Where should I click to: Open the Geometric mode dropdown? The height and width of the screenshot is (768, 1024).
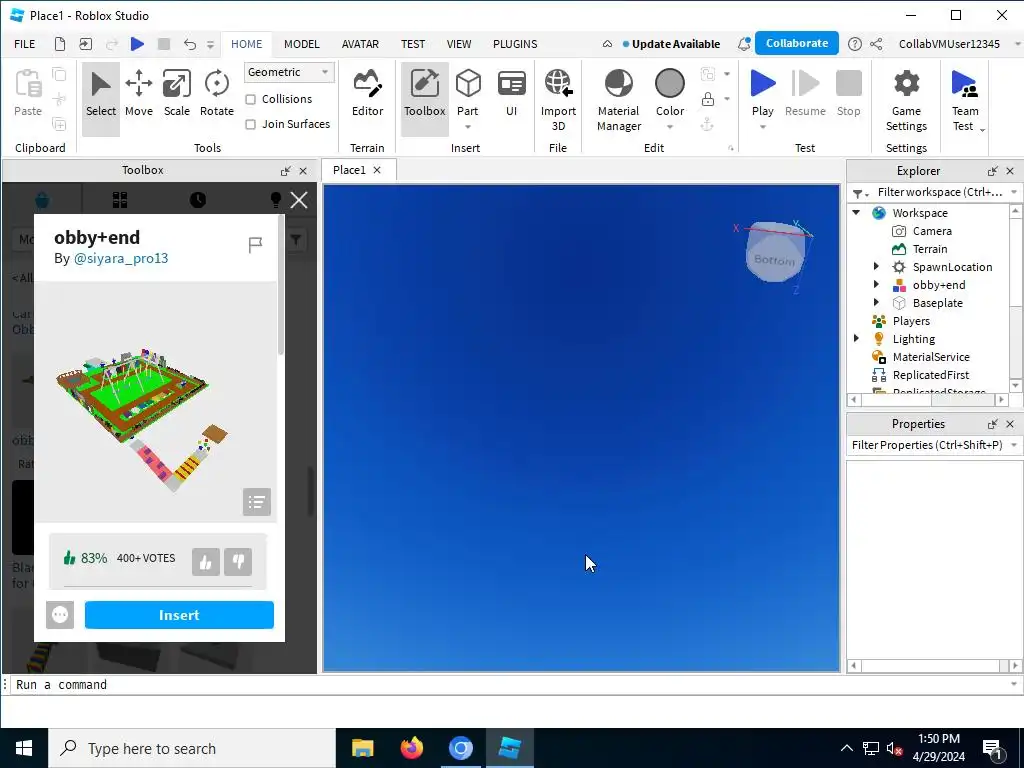289,72
